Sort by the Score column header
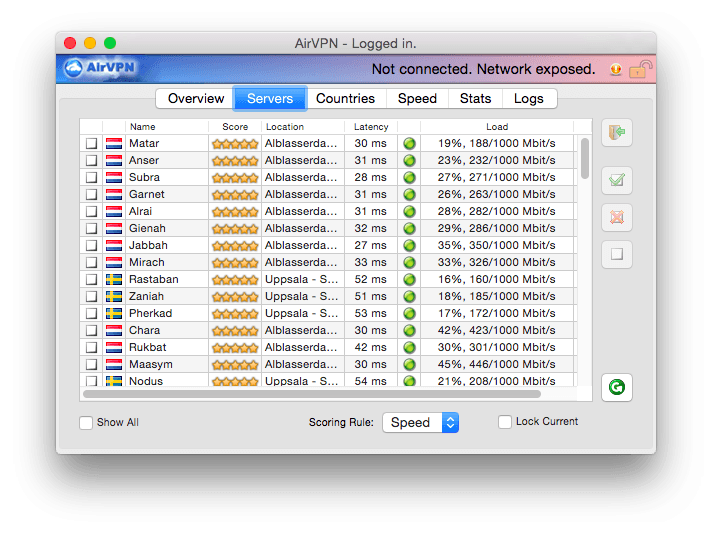Screen dimensions: 712x534 pos(235,127)
